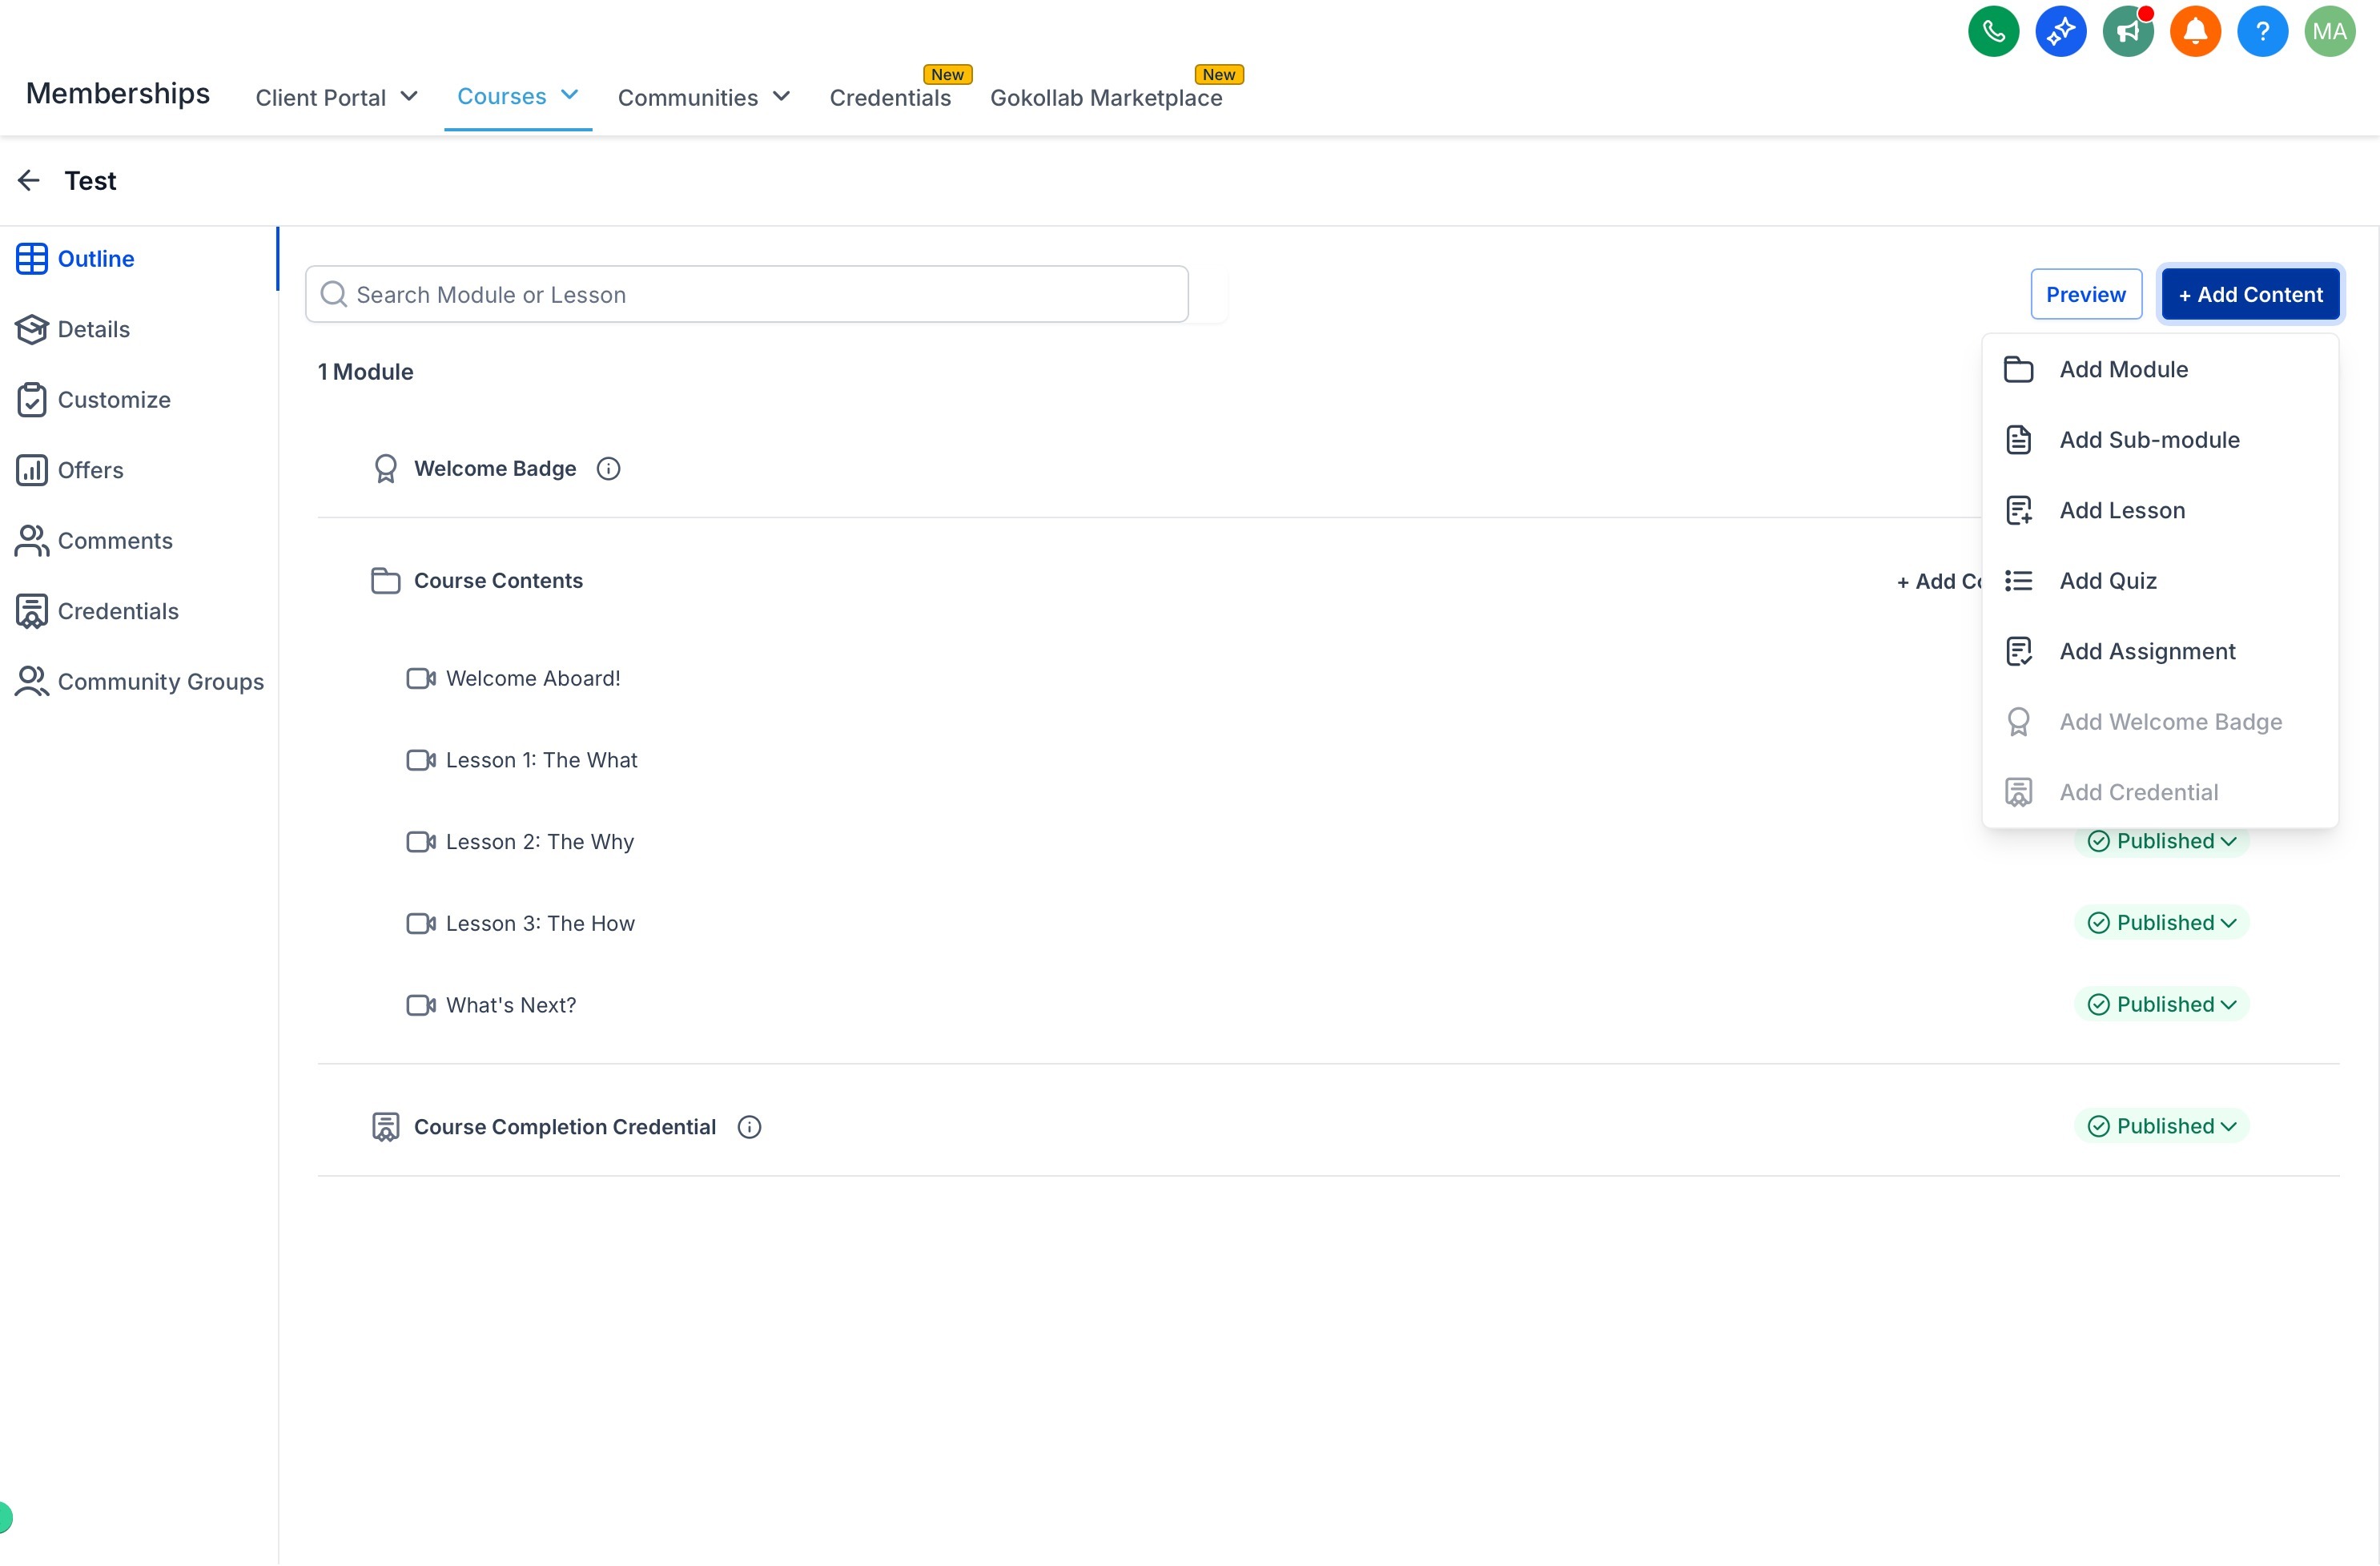
Task: Click the Memberships heading
Action: point(118,93)
